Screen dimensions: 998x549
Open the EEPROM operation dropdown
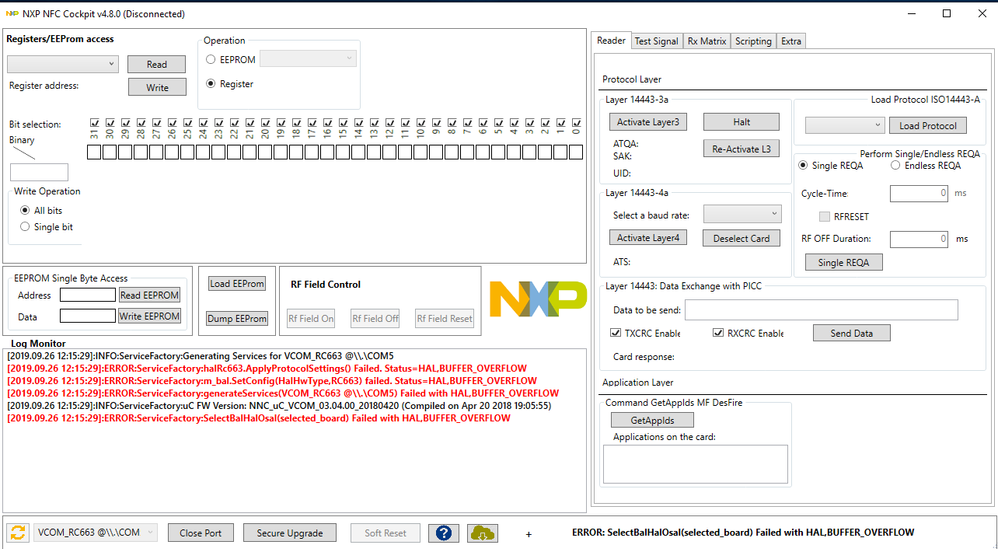pyautogui.click(x=308, y=59)
